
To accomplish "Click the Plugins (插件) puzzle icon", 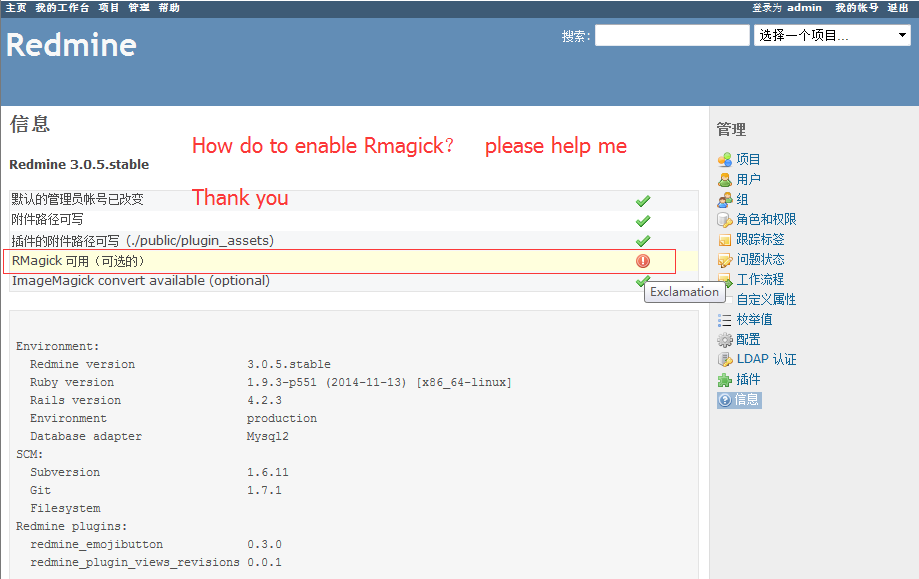I will (725, 380).
